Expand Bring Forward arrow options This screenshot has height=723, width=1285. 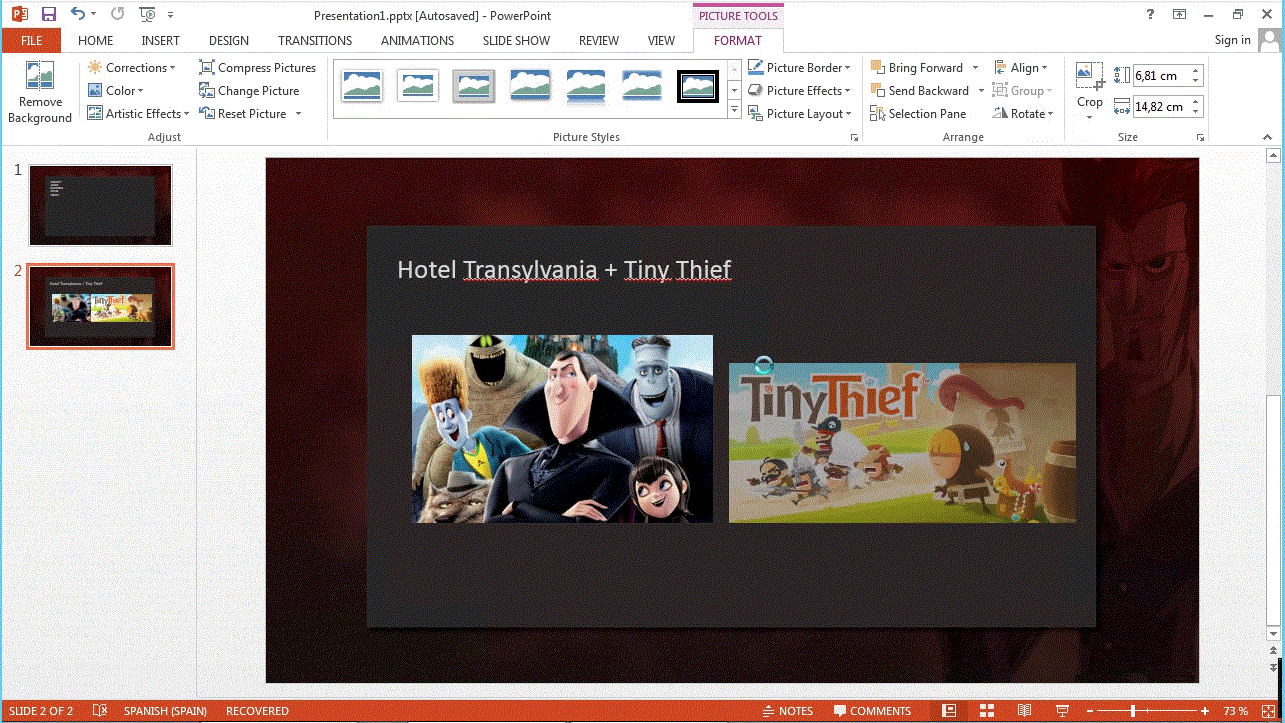976,68
